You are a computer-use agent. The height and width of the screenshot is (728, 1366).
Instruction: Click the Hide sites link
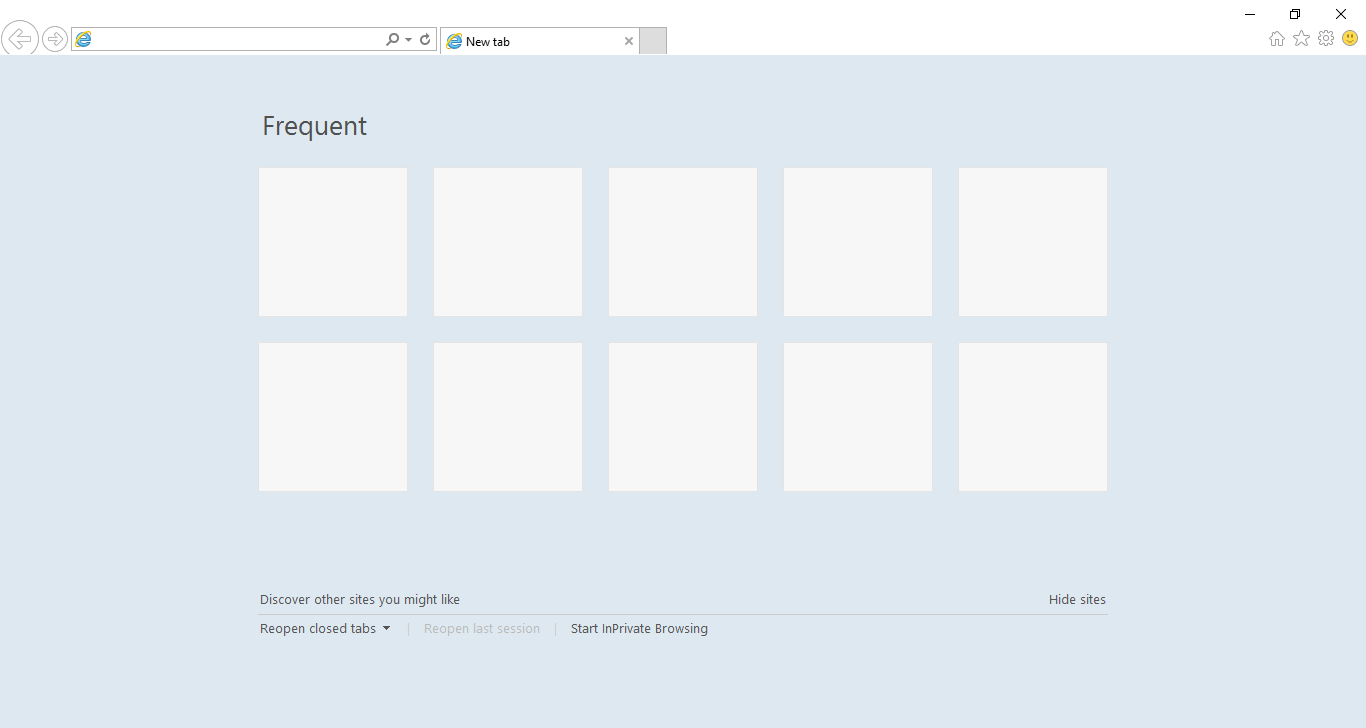[x=1077, y=600]
